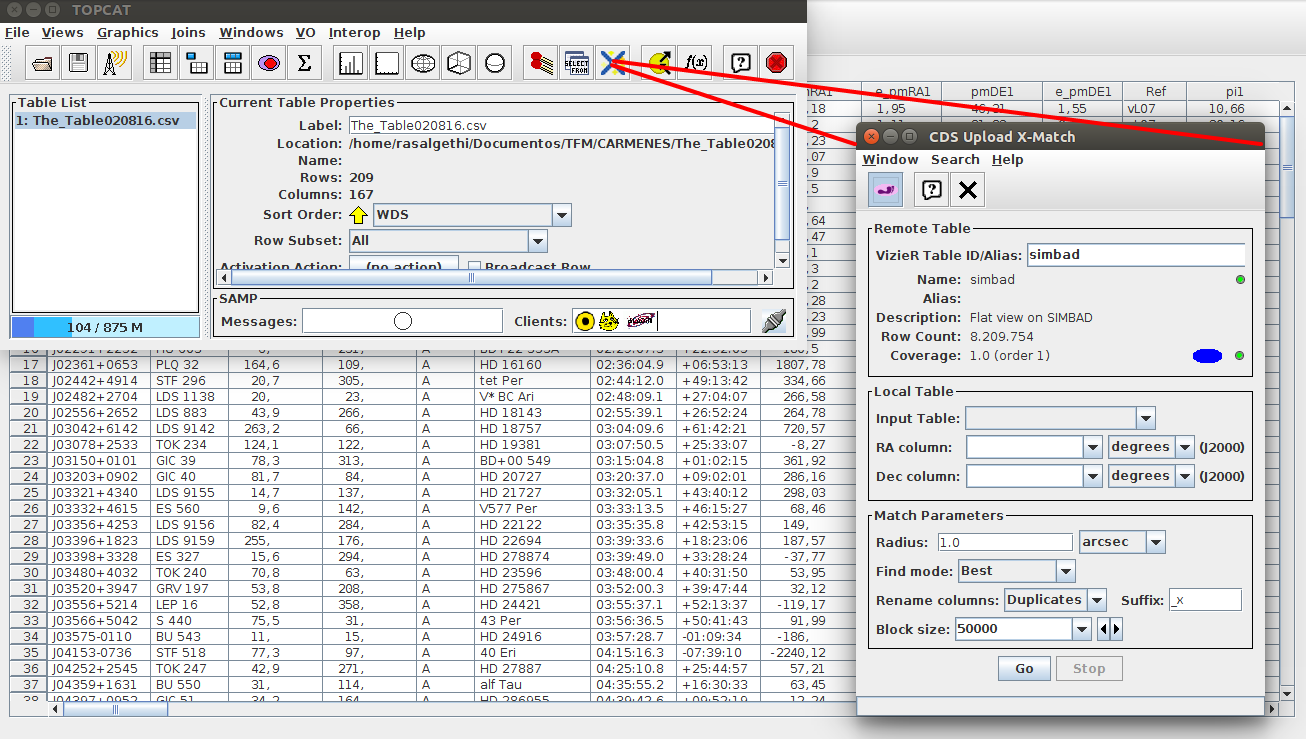Open the Row Subsets tool
This screenshot has width=1307, height=740.
point(268,63)
